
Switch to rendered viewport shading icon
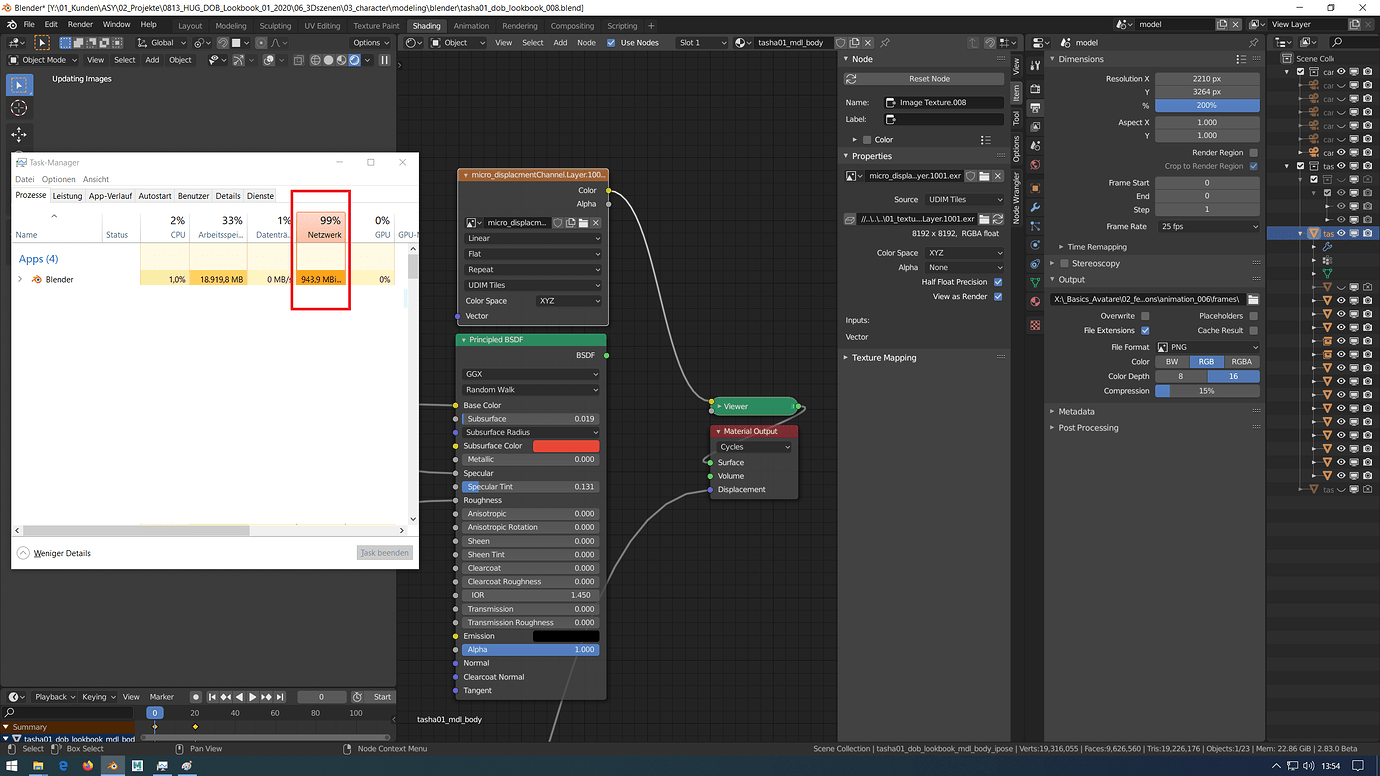point(354,60)
